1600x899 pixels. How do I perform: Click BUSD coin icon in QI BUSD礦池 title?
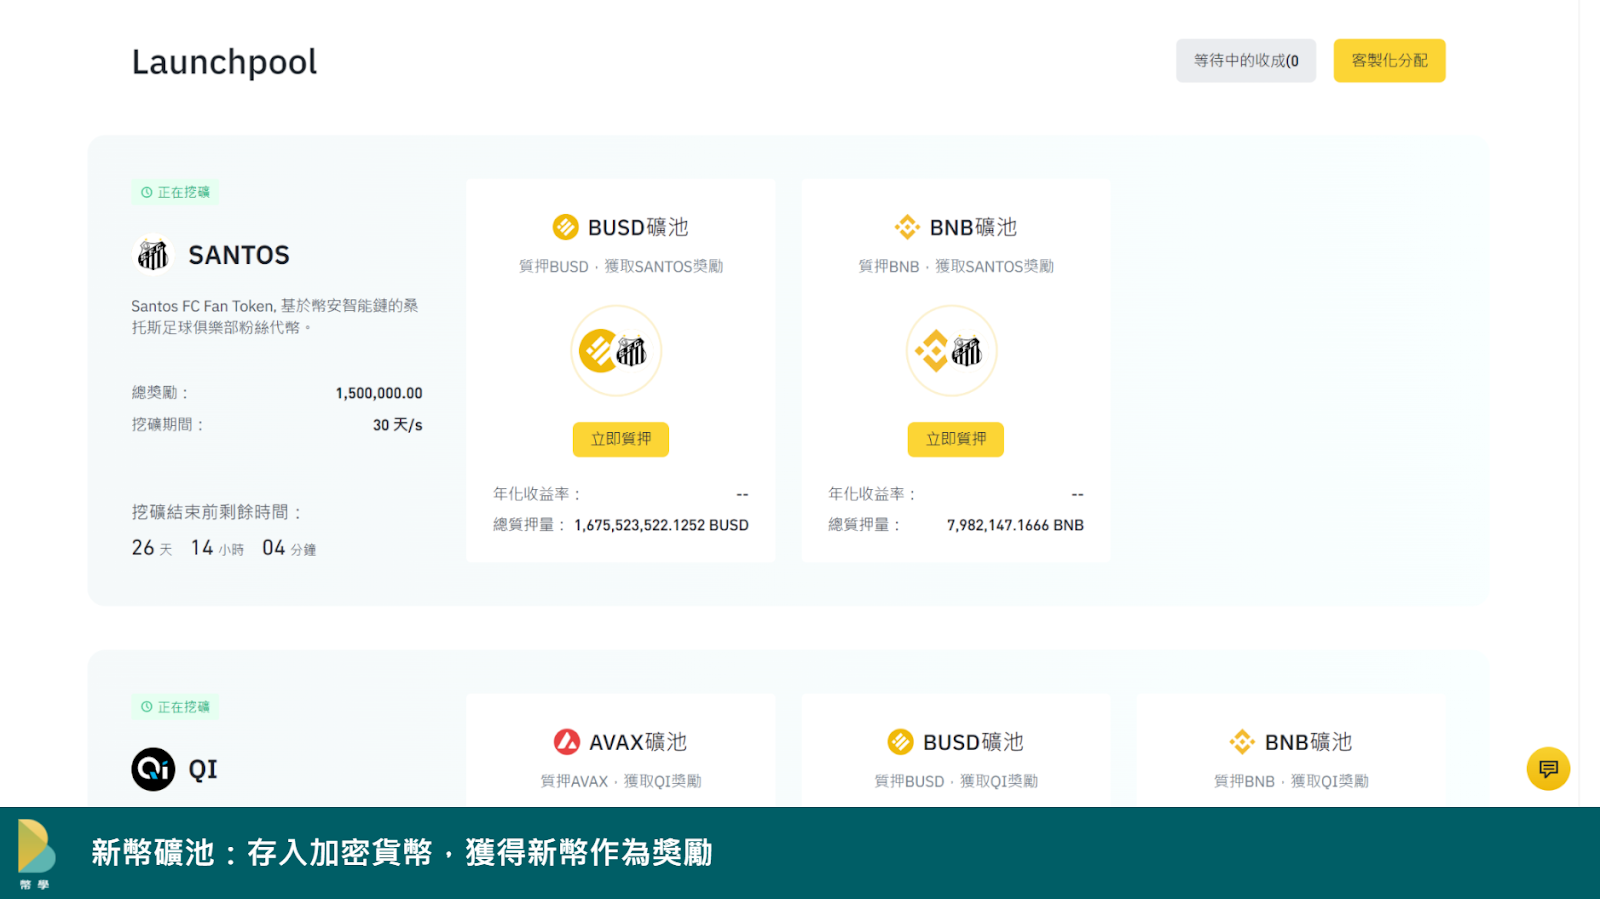901,742
